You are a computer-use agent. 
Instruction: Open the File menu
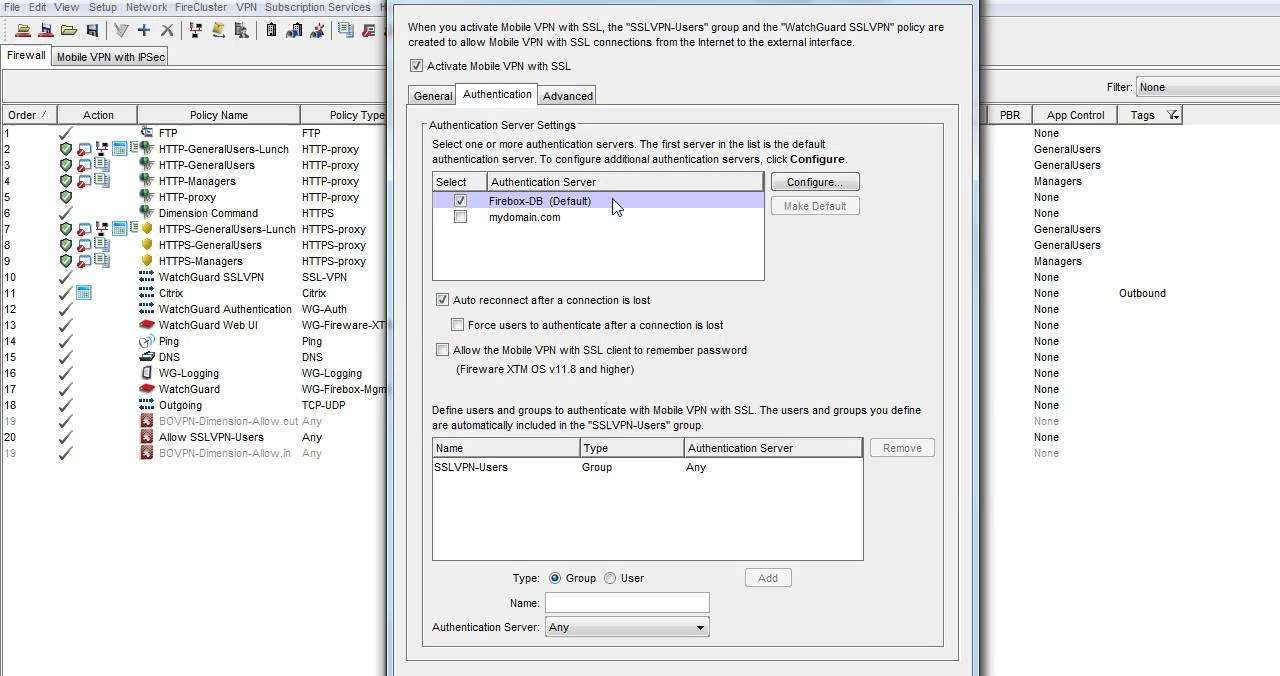(11, 7)
